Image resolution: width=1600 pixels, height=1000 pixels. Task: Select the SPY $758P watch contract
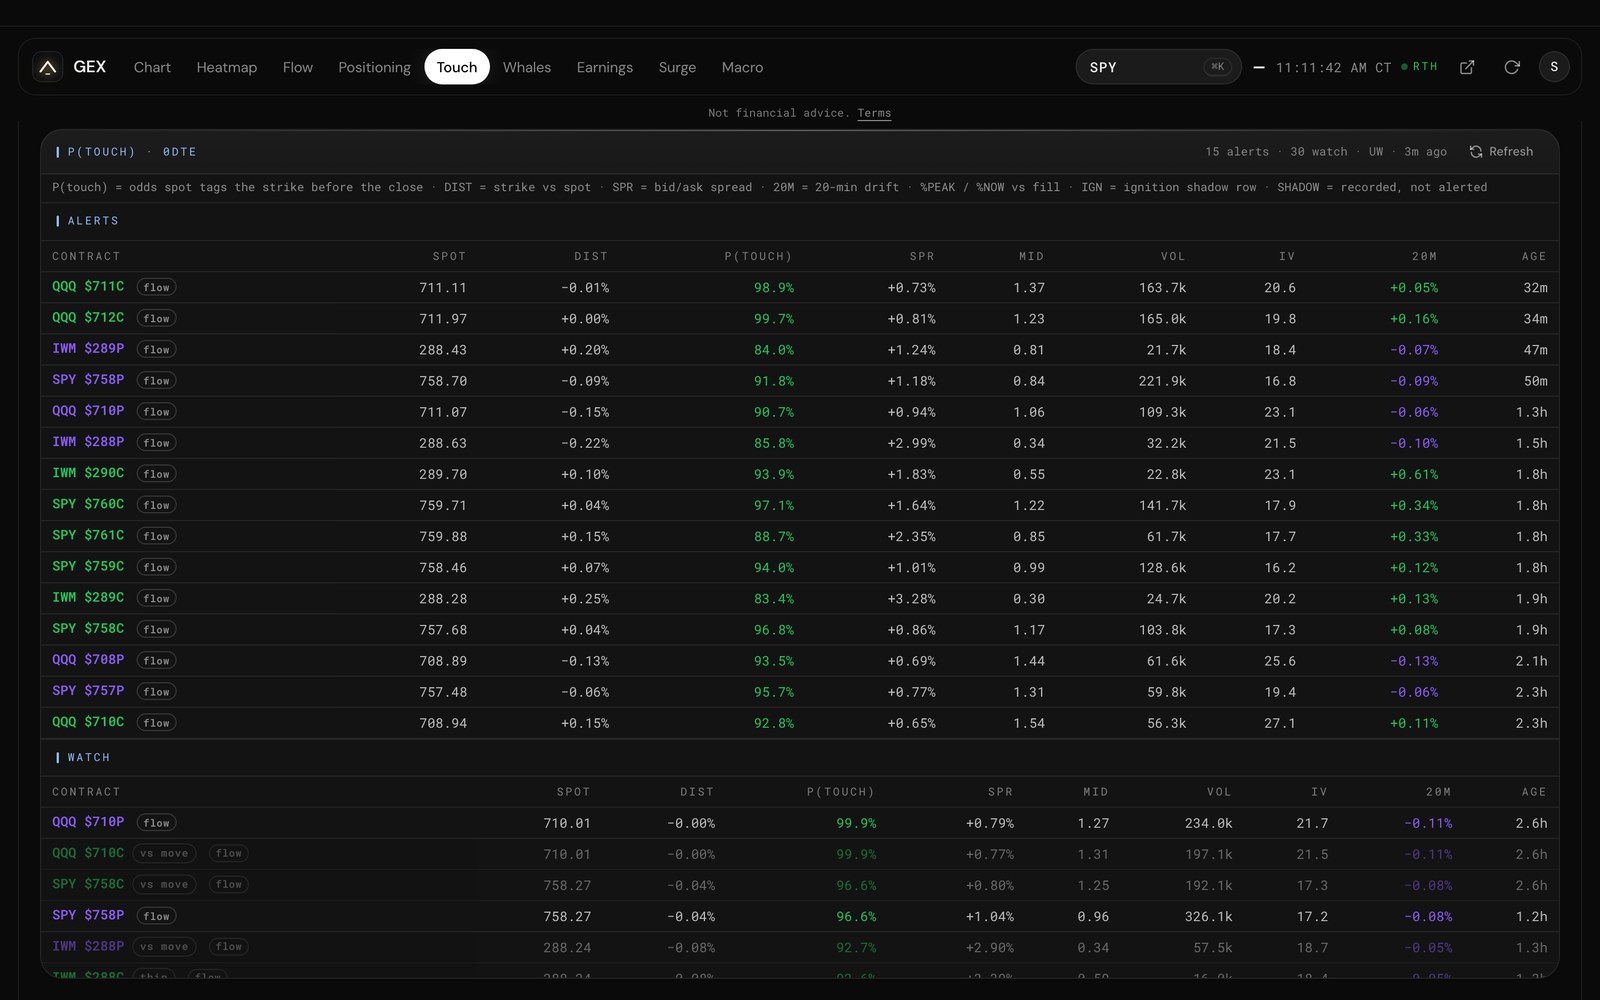88,915
